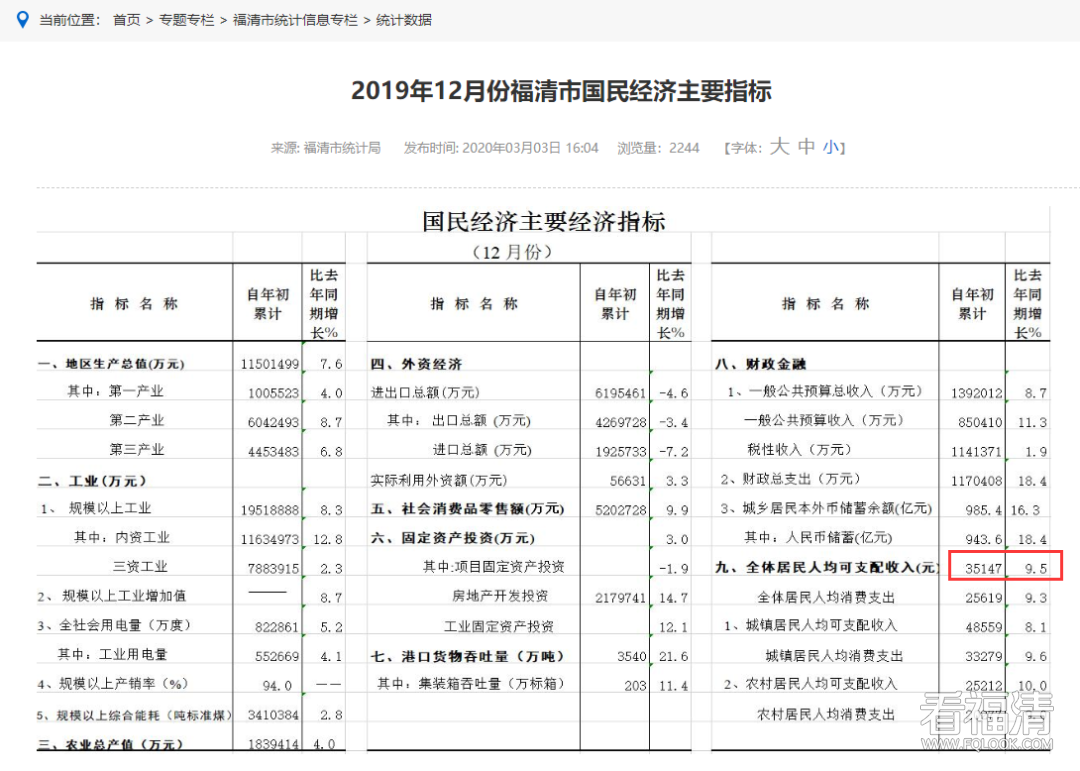Click the (12月份) subtitle
1080x771 pixels.
pyautogui.click(x=512, y=251)
